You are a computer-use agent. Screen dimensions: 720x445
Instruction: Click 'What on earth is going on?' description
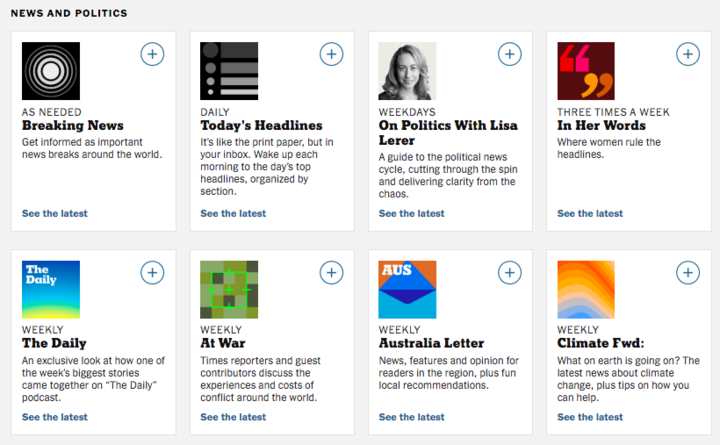628,379
